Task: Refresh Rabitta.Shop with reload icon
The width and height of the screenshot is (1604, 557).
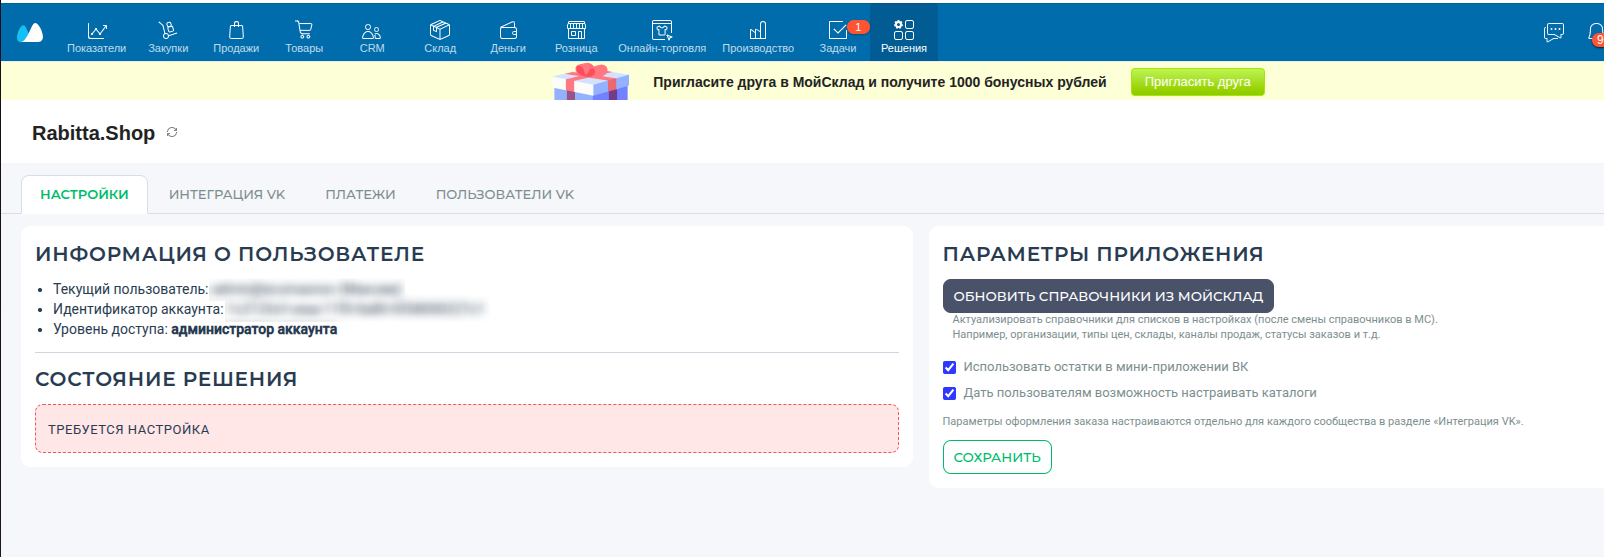Action: 172,132
